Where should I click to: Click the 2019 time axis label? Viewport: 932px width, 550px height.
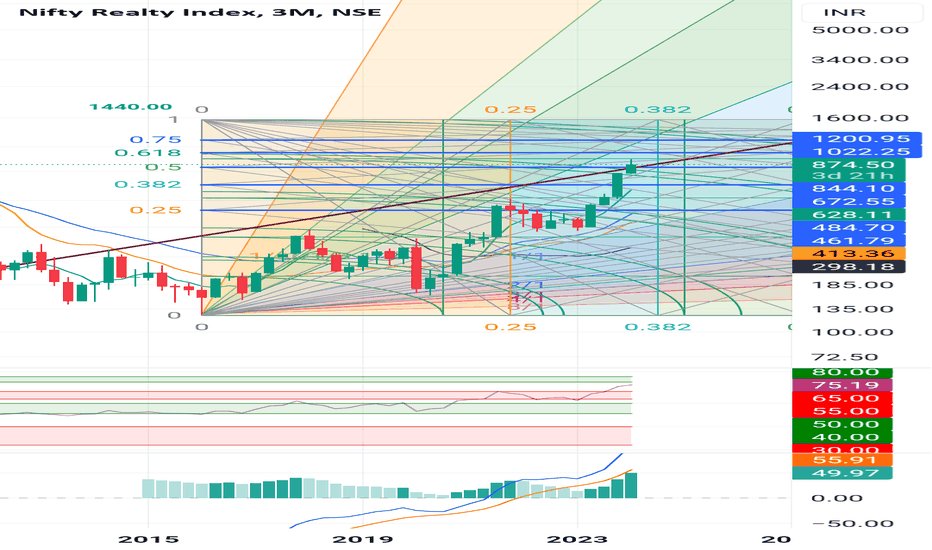pyautogui.click(x=363, y=539)
